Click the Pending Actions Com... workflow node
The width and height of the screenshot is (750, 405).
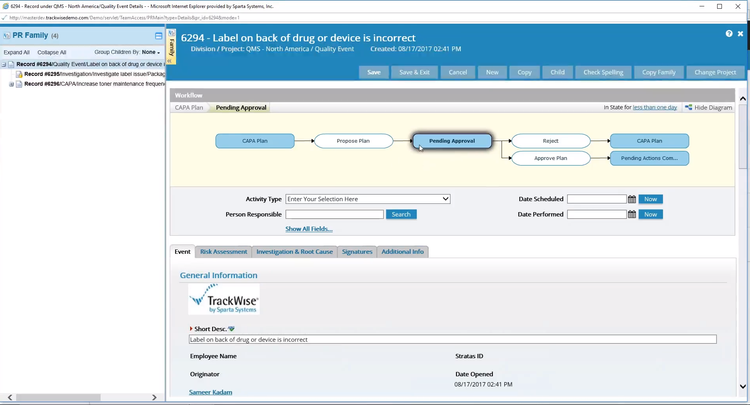649,158
